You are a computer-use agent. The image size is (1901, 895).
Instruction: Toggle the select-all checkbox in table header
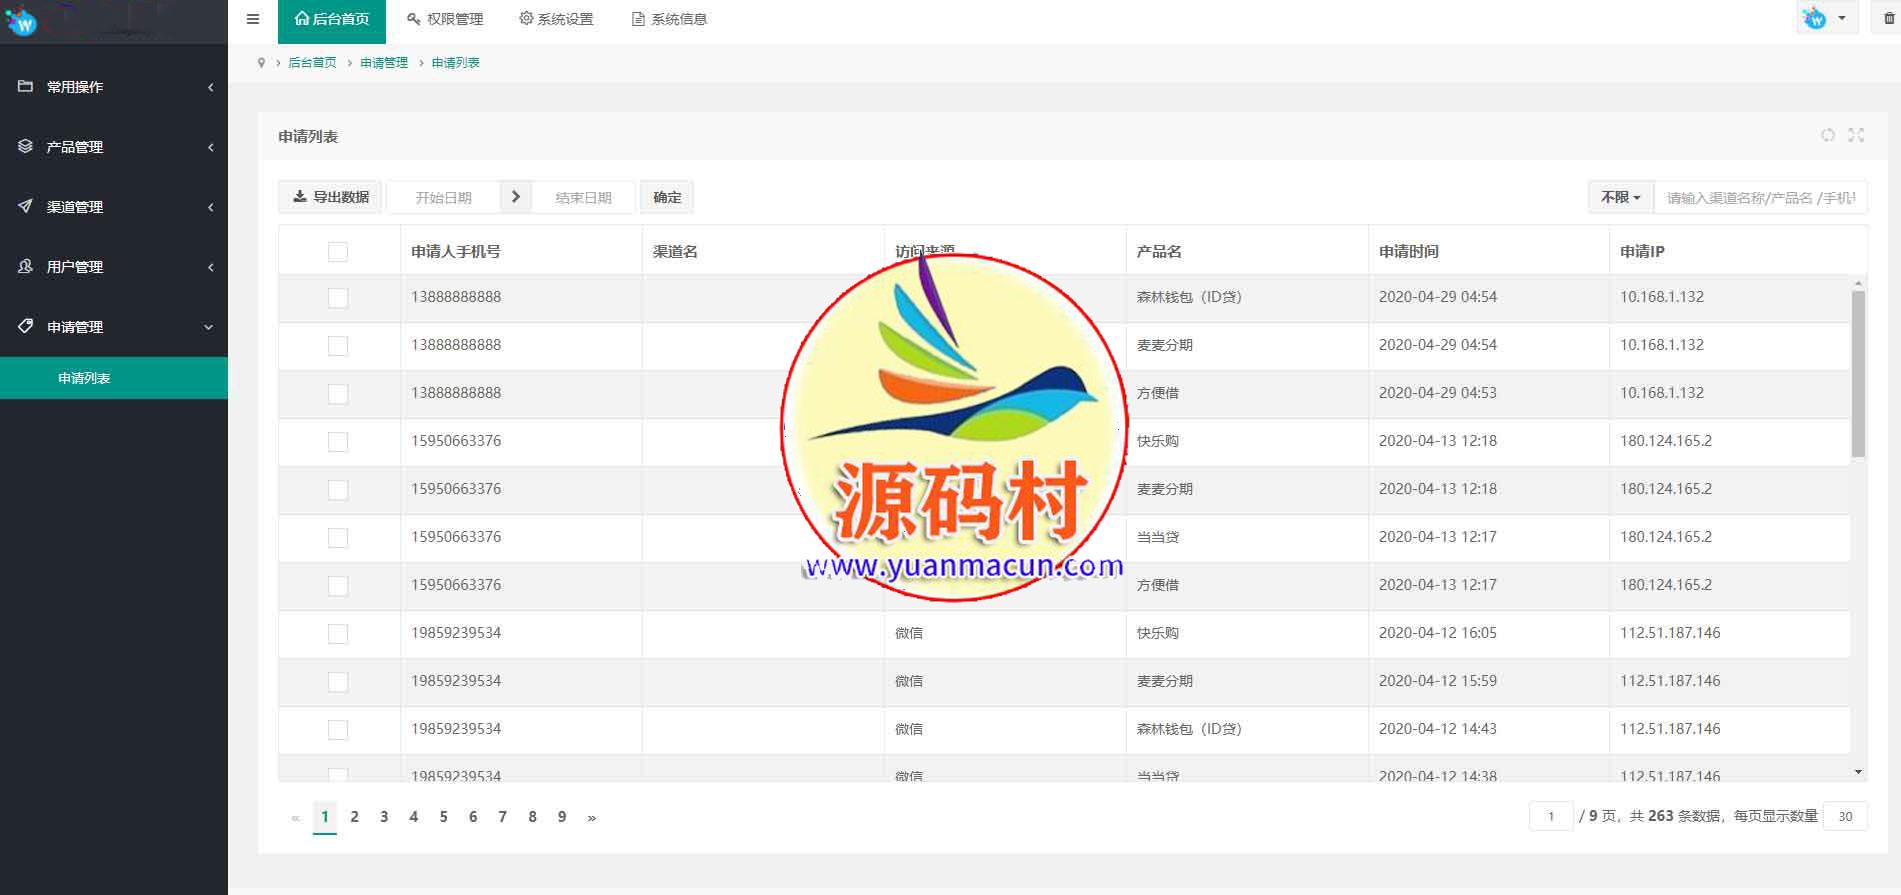point(338,252)
